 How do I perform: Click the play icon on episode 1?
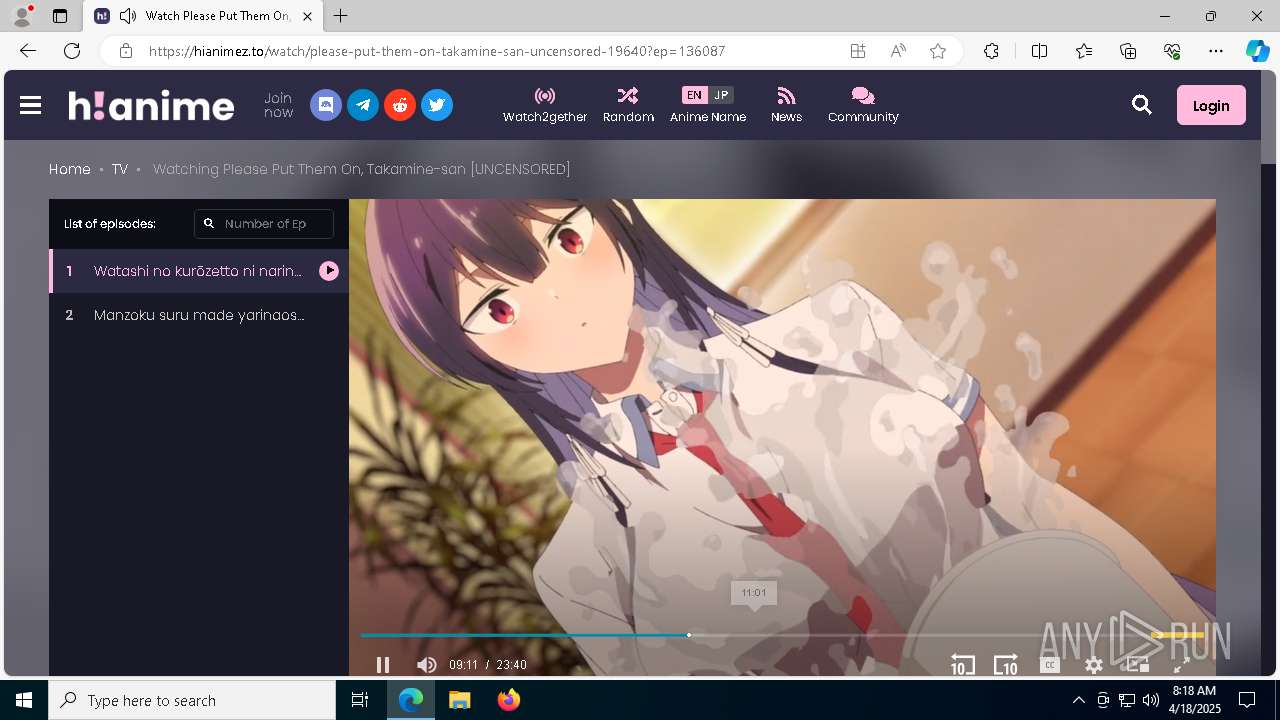(329, 271)
